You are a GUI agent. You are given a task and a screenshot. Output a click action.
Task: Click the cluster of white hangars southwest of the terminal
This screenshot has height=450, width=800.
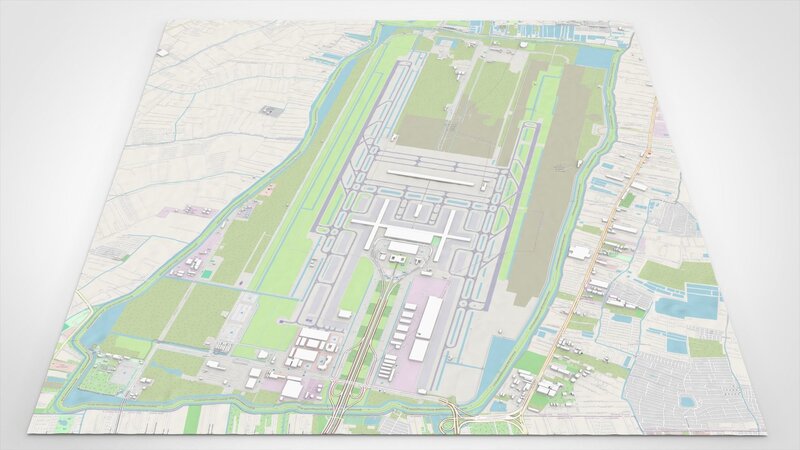[x=310, y=345]
